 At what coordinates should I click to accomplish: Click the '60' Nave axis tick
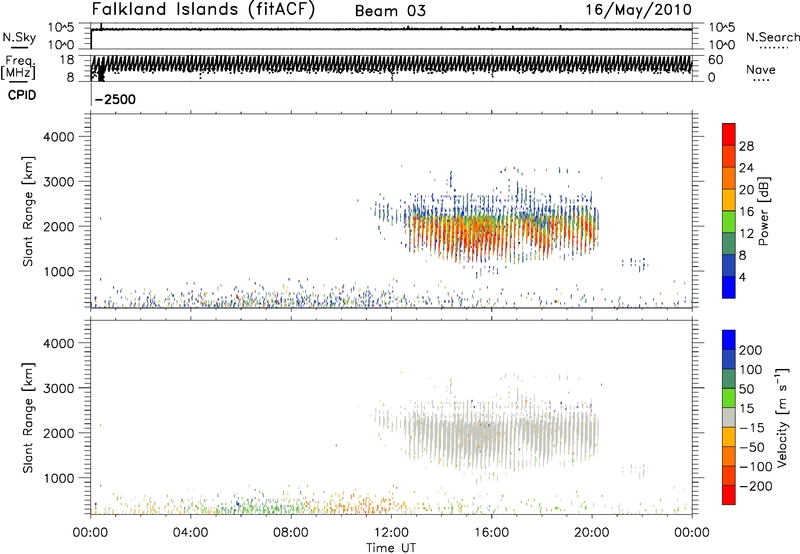pyautogui.click(x=715, y=60)
